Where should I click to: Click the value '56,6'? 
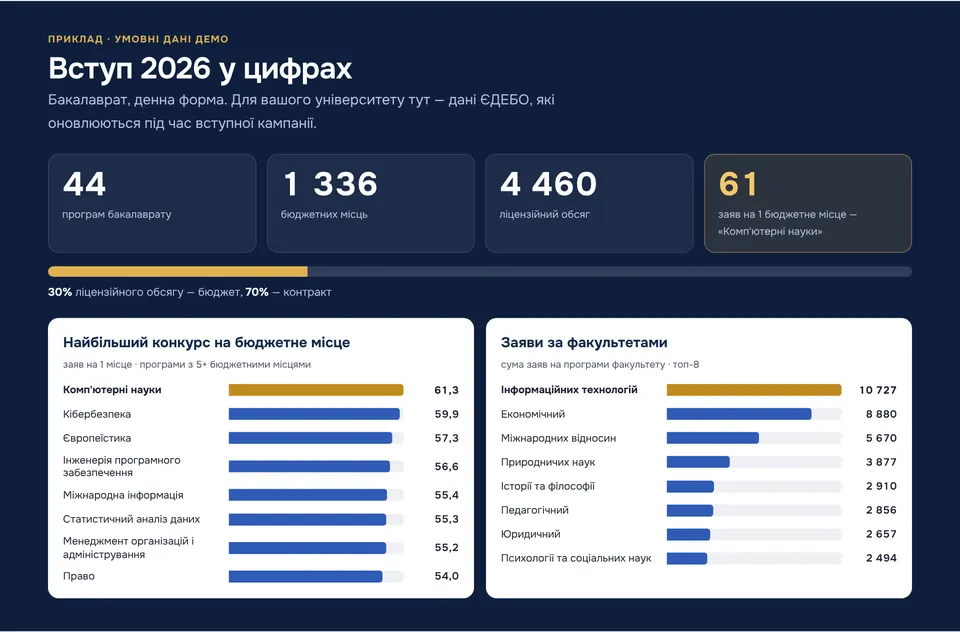[x=446, y=466]
